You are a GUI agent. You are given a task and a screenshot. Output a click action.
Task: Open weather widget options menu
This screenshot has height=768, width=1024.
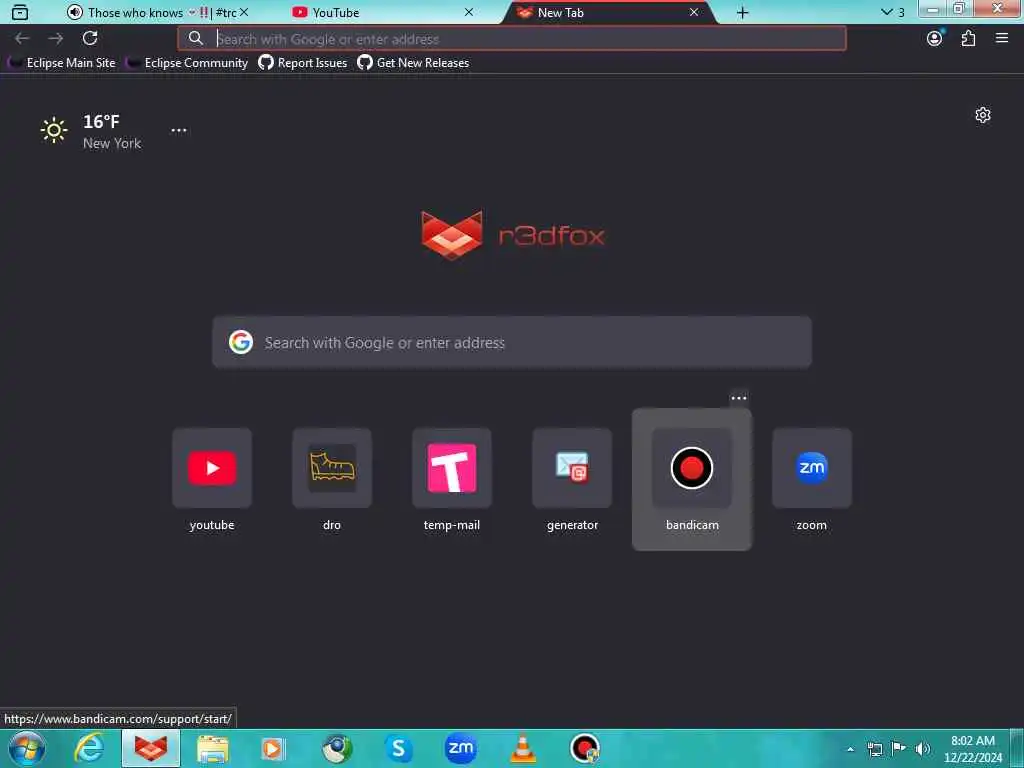coord(179,130)
